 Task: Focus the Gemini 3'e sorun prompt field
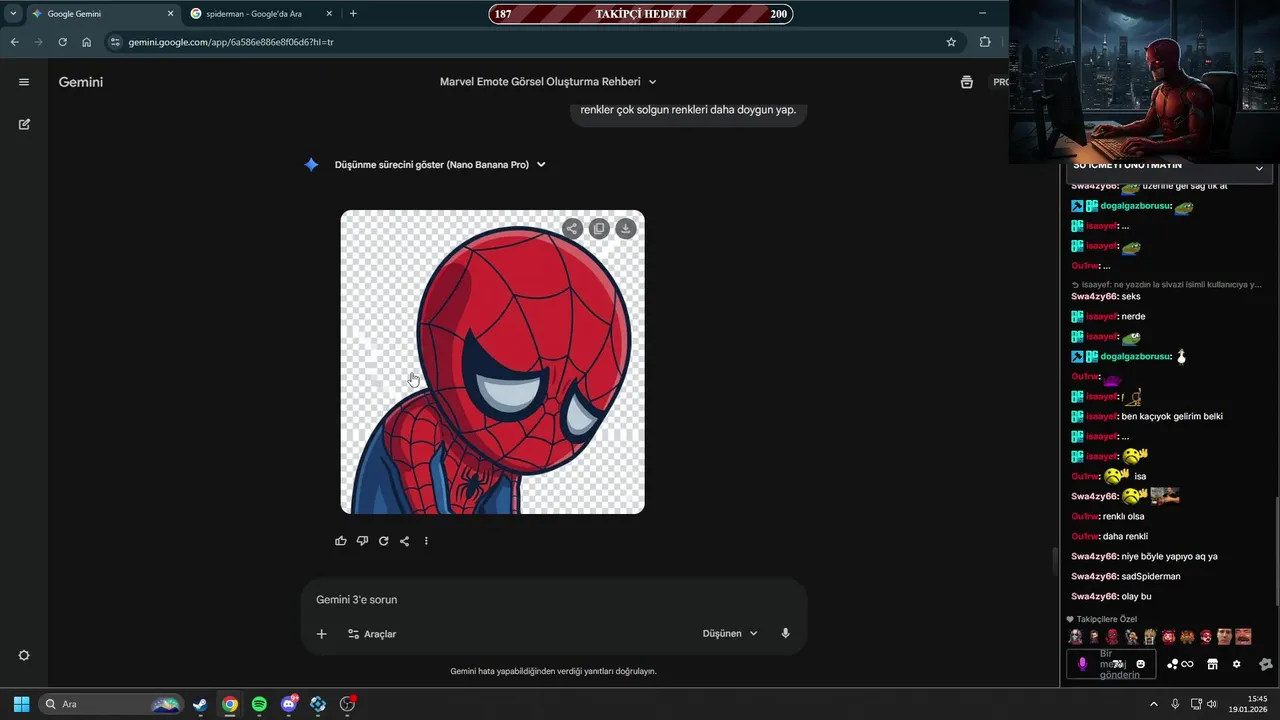pyautogui.click(x=554, y=600)
